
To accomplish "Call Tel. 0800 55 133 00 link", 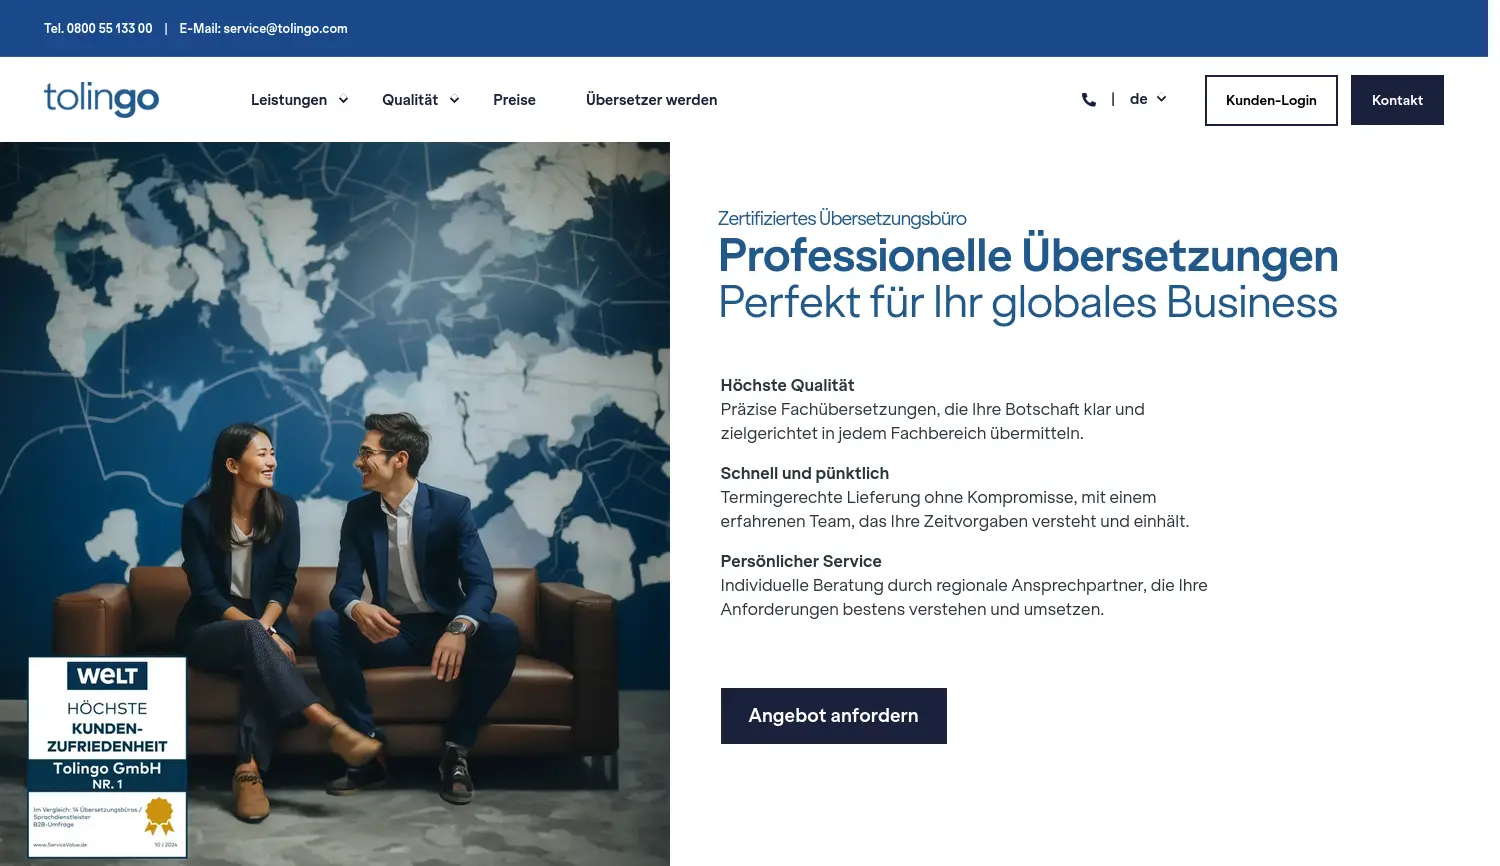I will pos(98,28).
